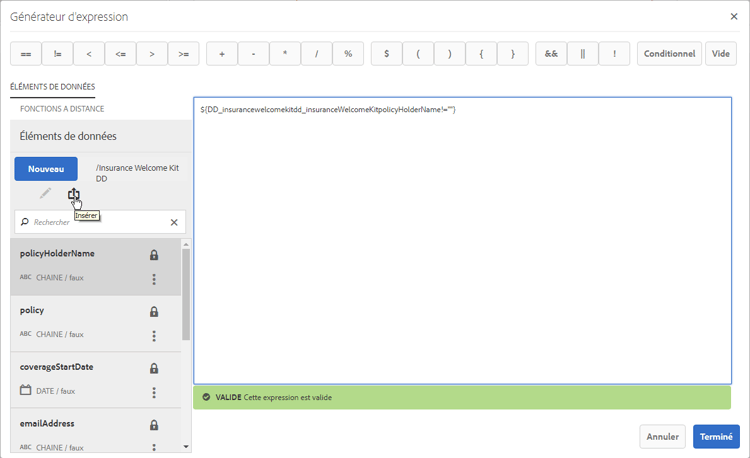Click the lock icon for emailAddress

click(x=154, y=425)
